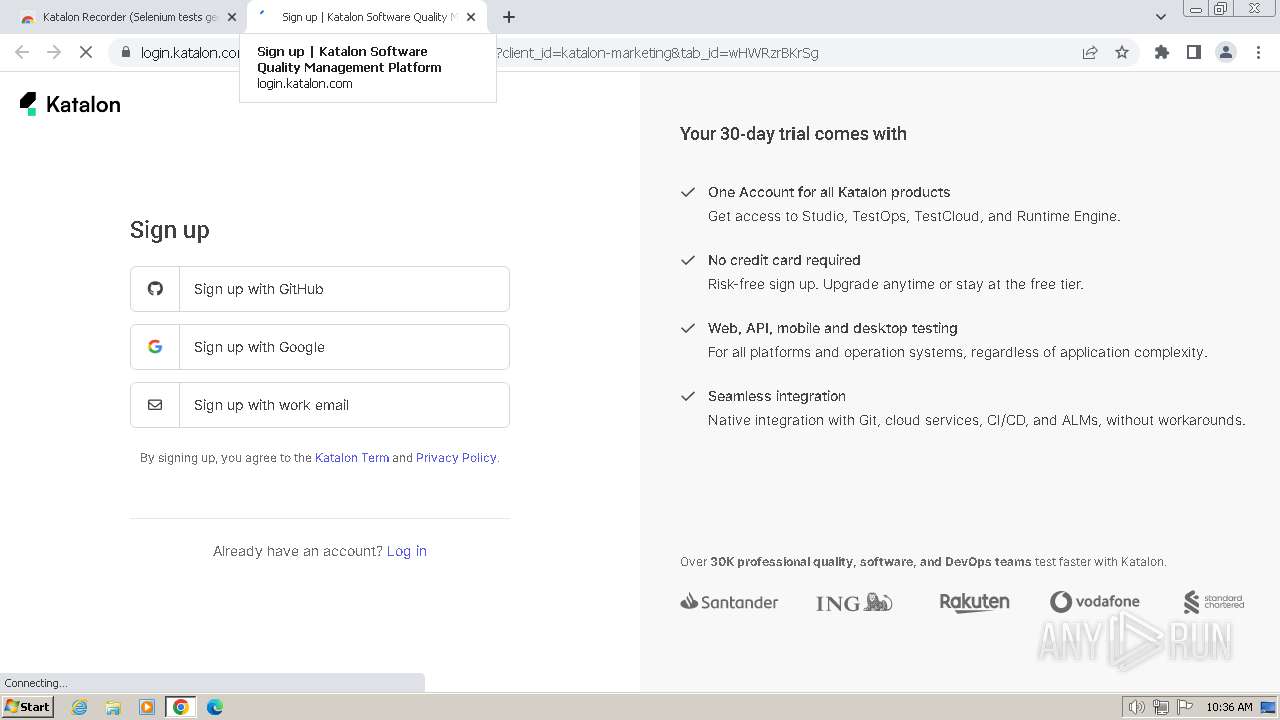Click the Vodafone logo
1280x720 pixels.
(1095, 602)
